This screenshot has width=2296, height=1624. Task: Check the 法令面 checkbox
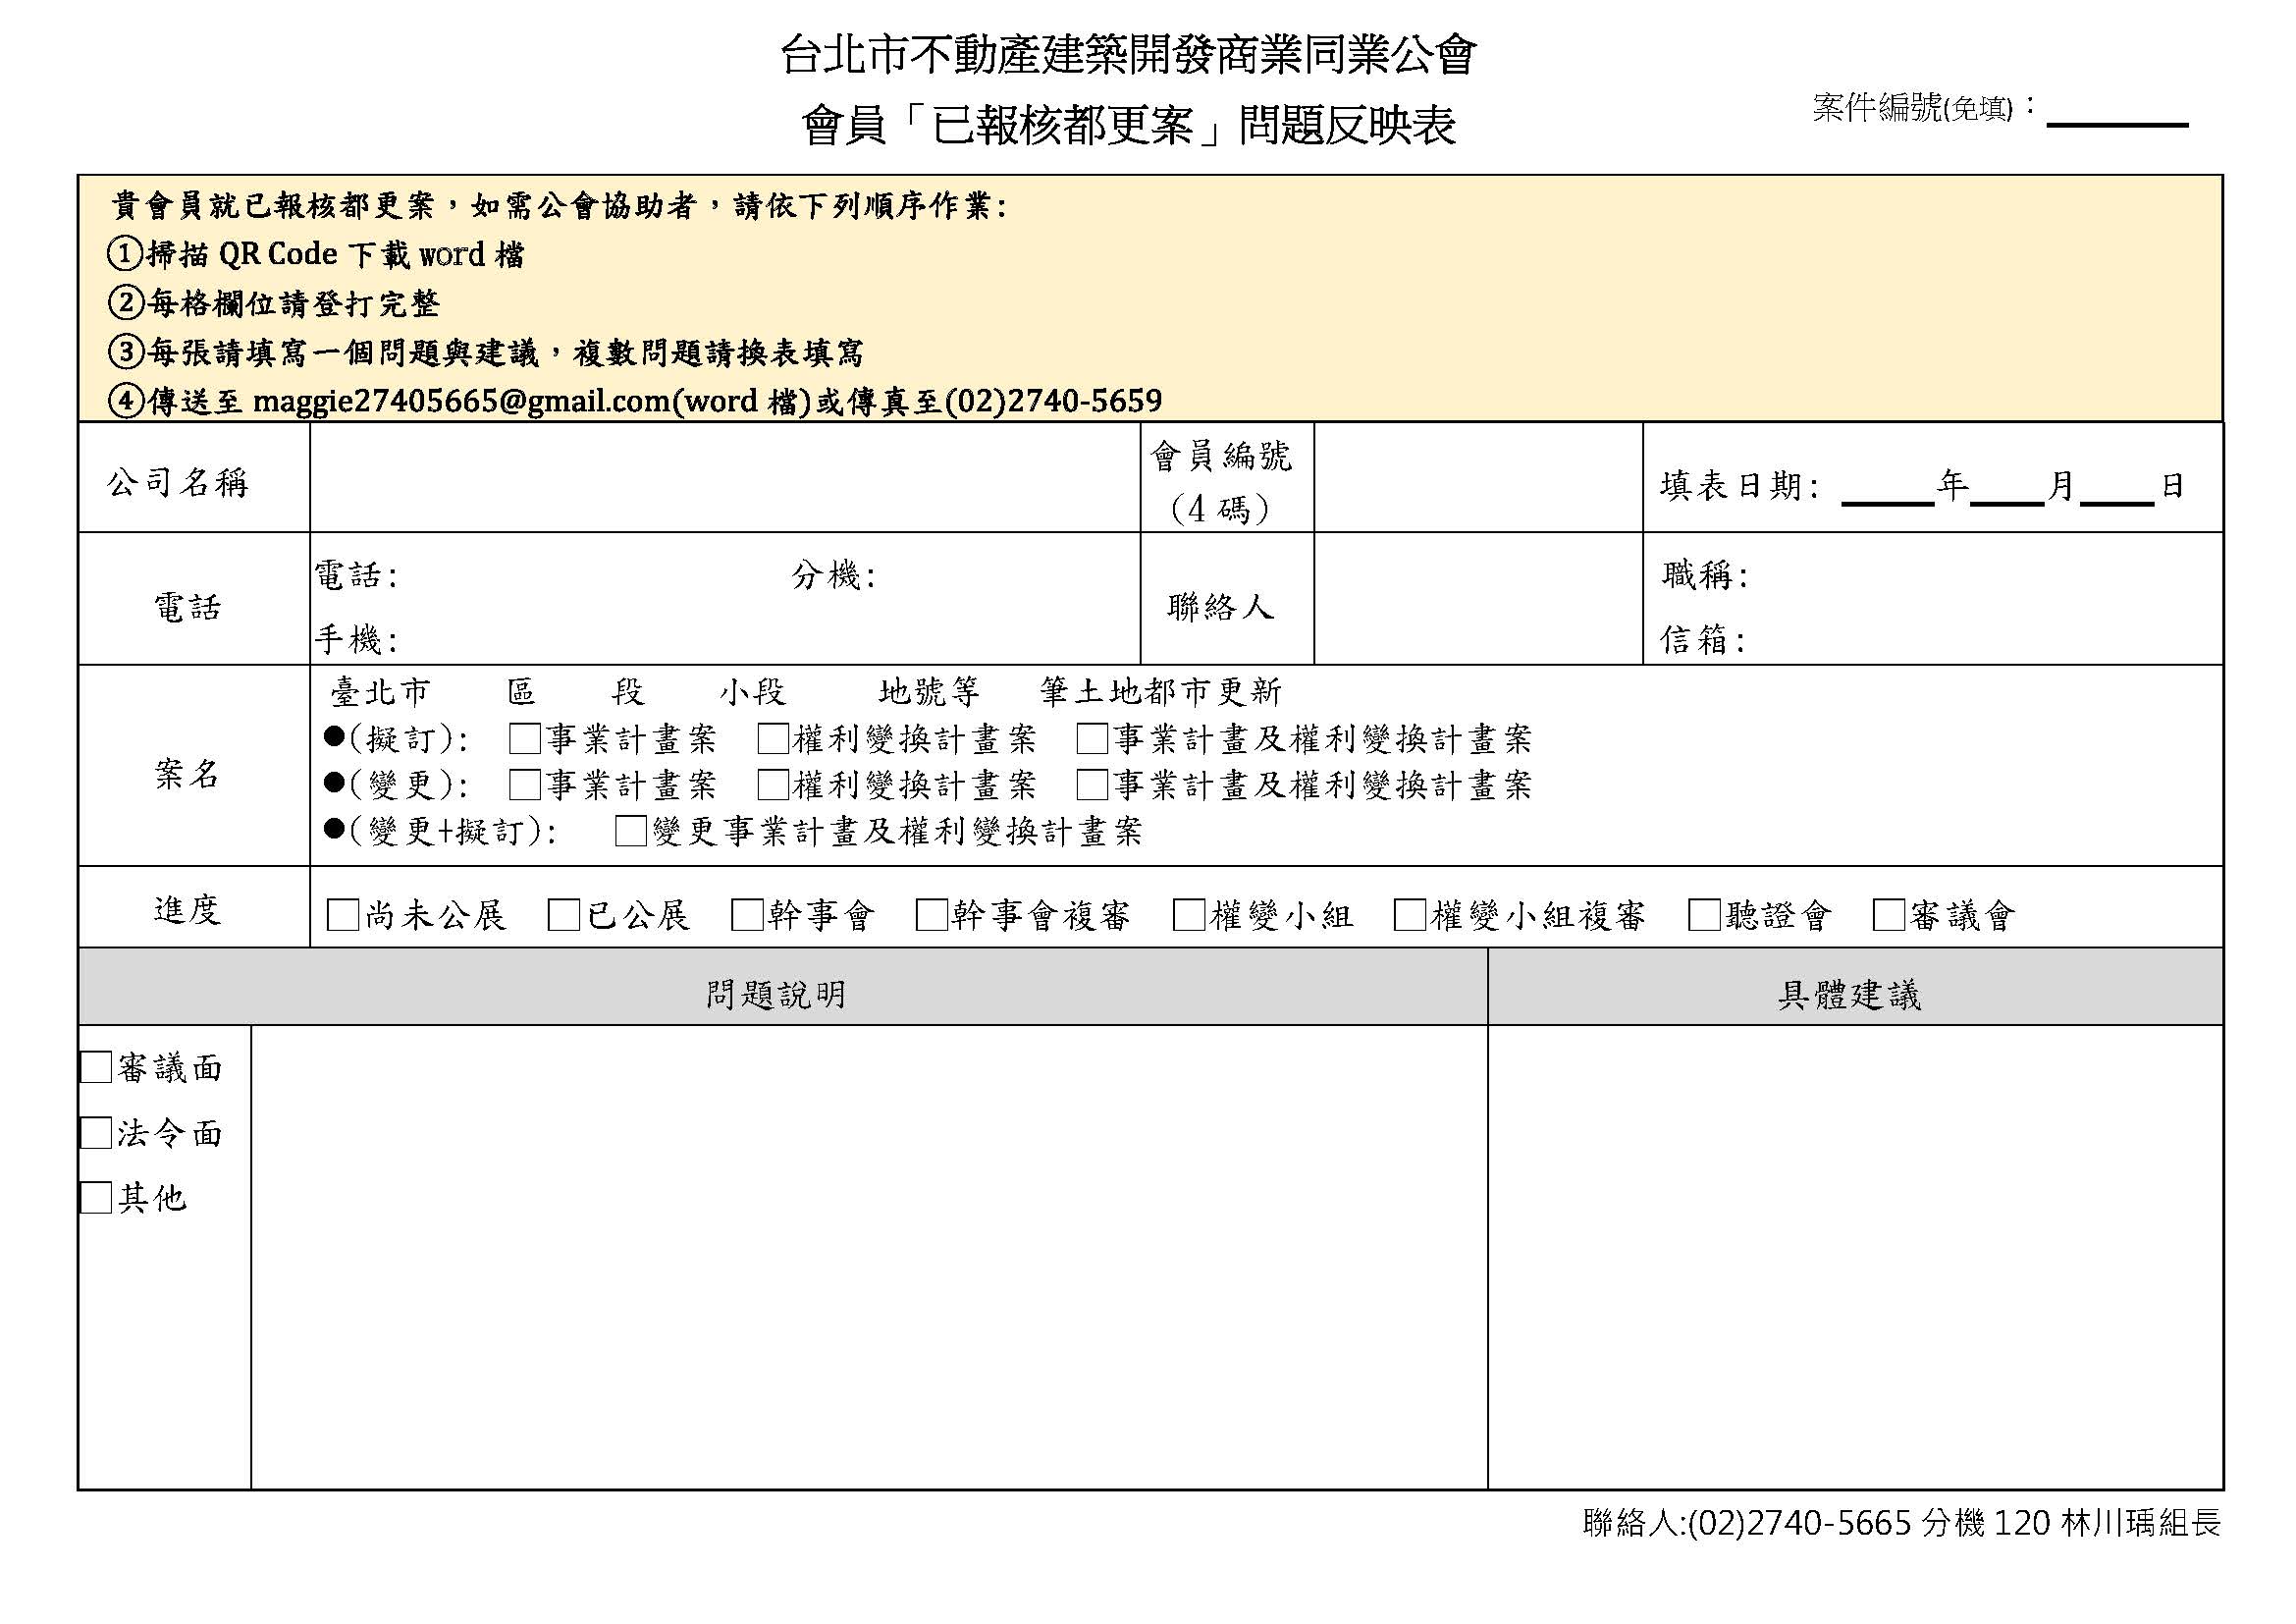(x=96, y=1133)
